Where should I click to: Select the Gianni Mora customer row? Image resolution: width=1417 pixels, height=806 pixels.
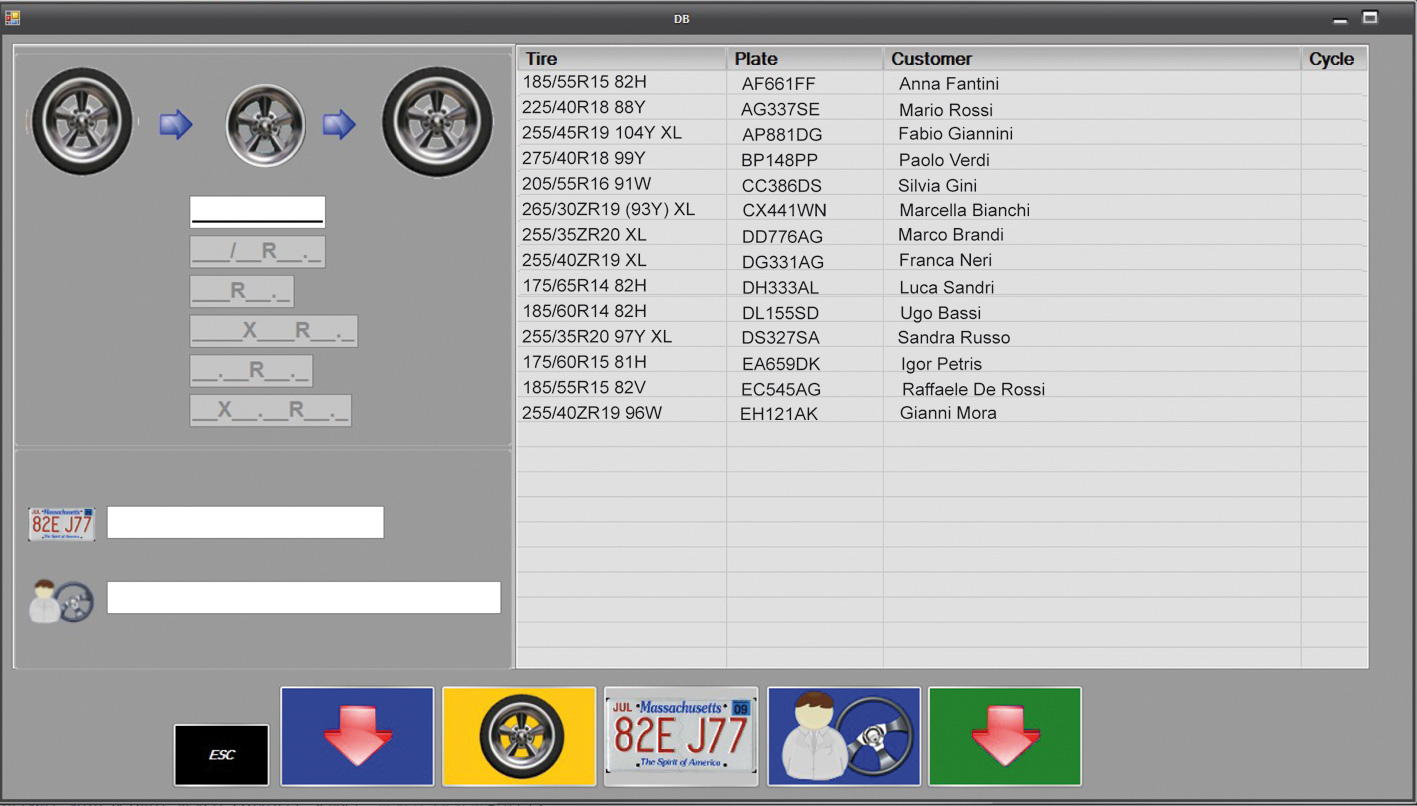(947, 413)
